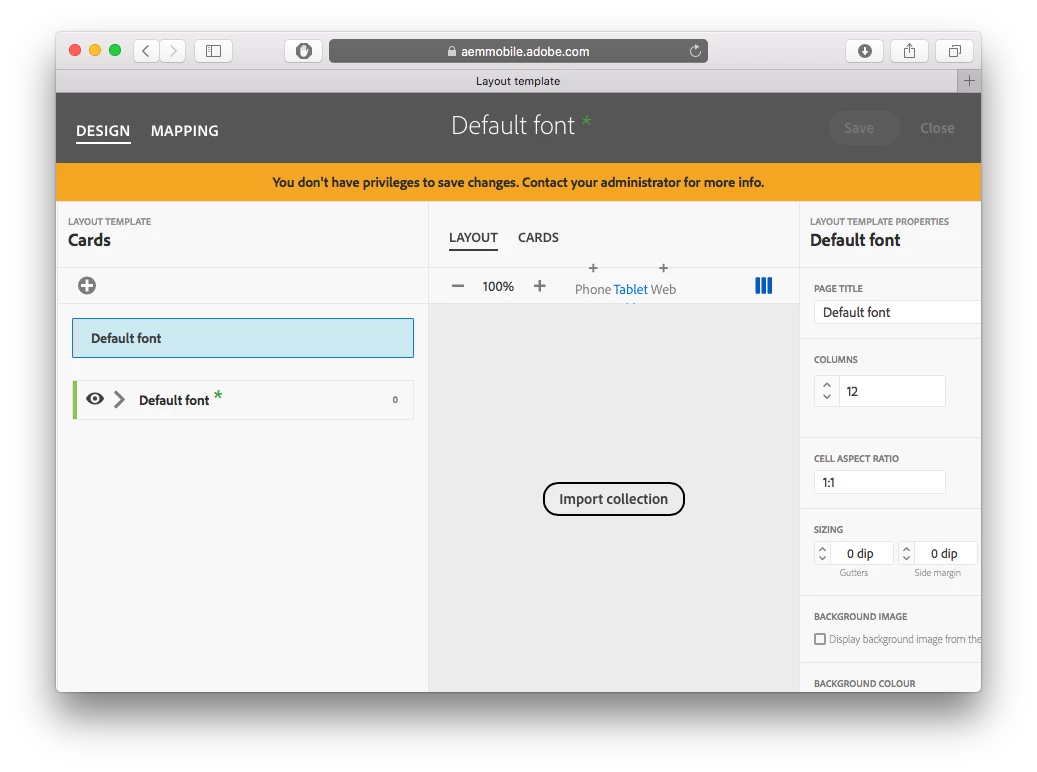Click the Gutters 0 dip field
The image size is (1037, 772).
(860, 553)
